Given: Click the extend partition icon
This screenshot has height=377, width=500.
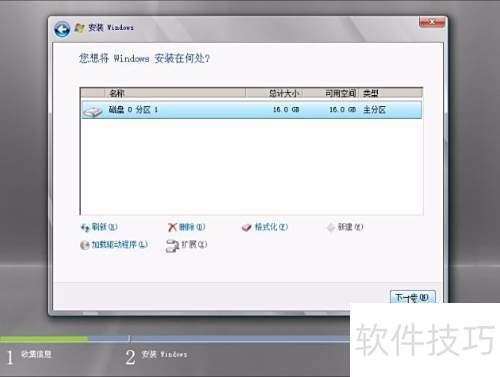Looking at the screenshot, I should click(172, 246).
